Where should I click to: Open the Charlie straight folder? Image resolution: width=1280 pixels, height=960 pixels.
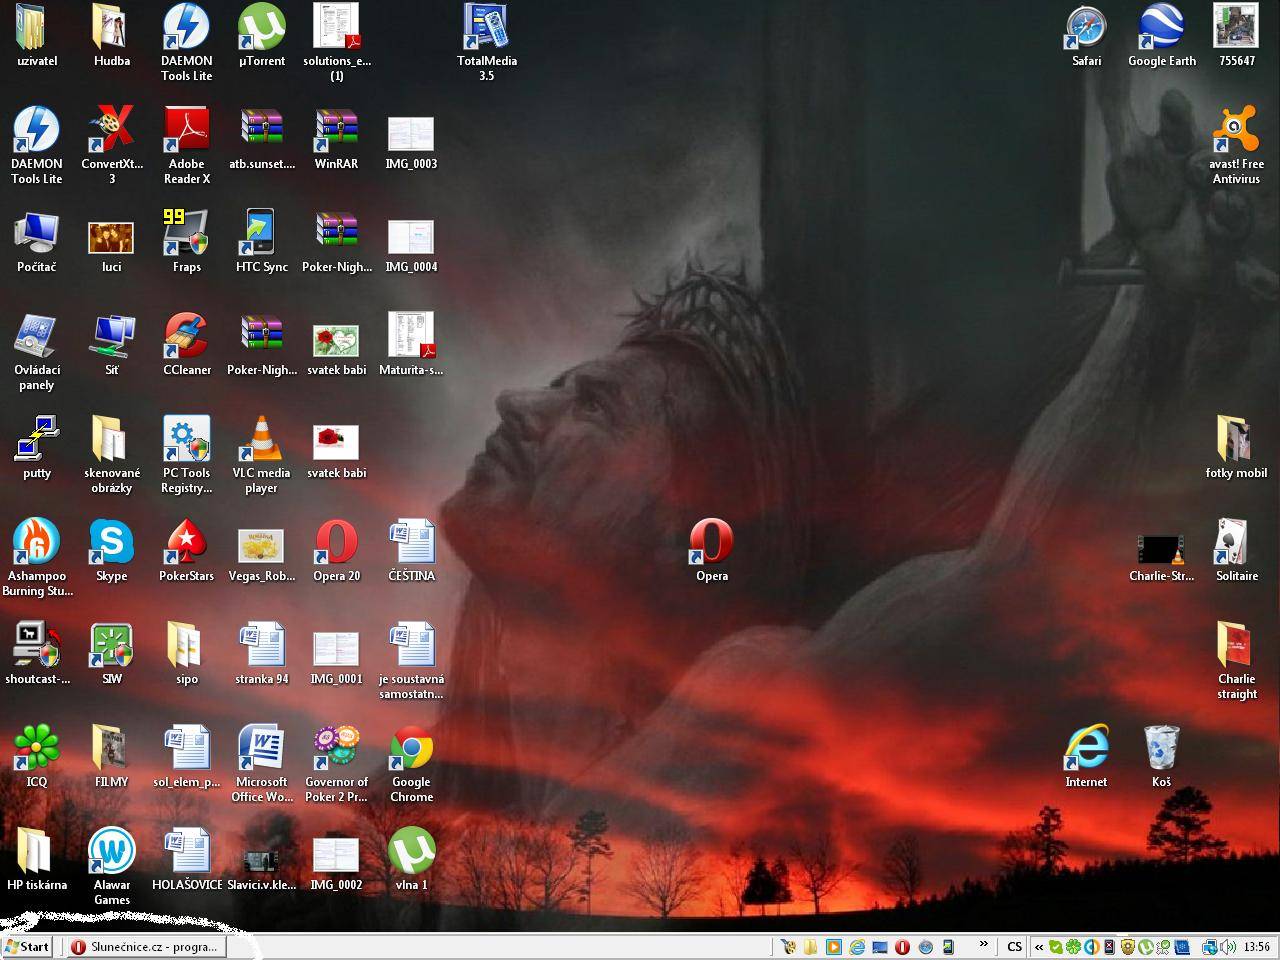tap(1236, 660)
